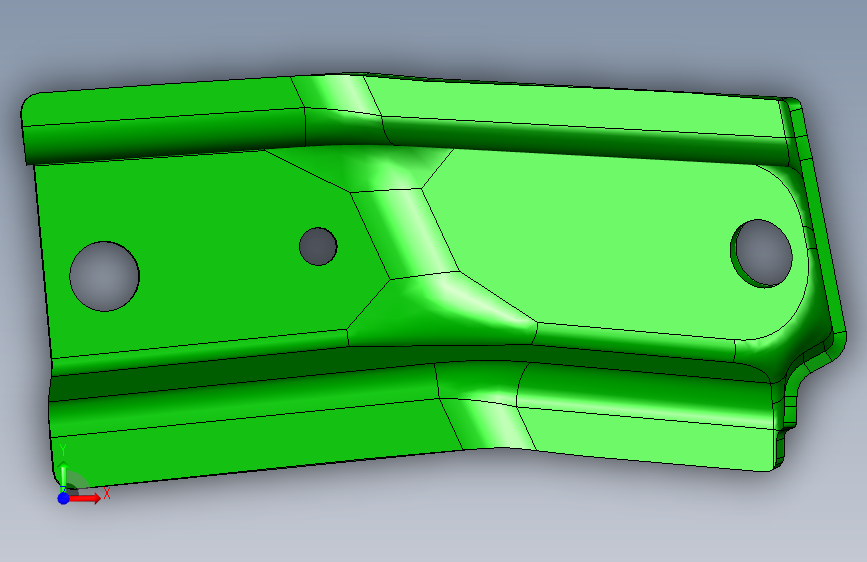Select the circular hole at the right end
This screenshot has width=867, height=562.
click(x=761, y=253)
